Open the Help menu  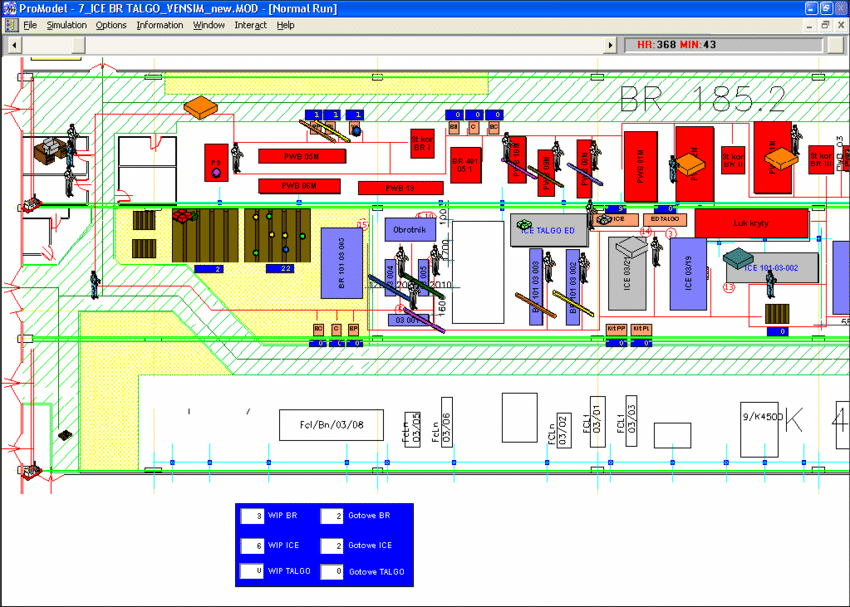[x=285, y=25]
